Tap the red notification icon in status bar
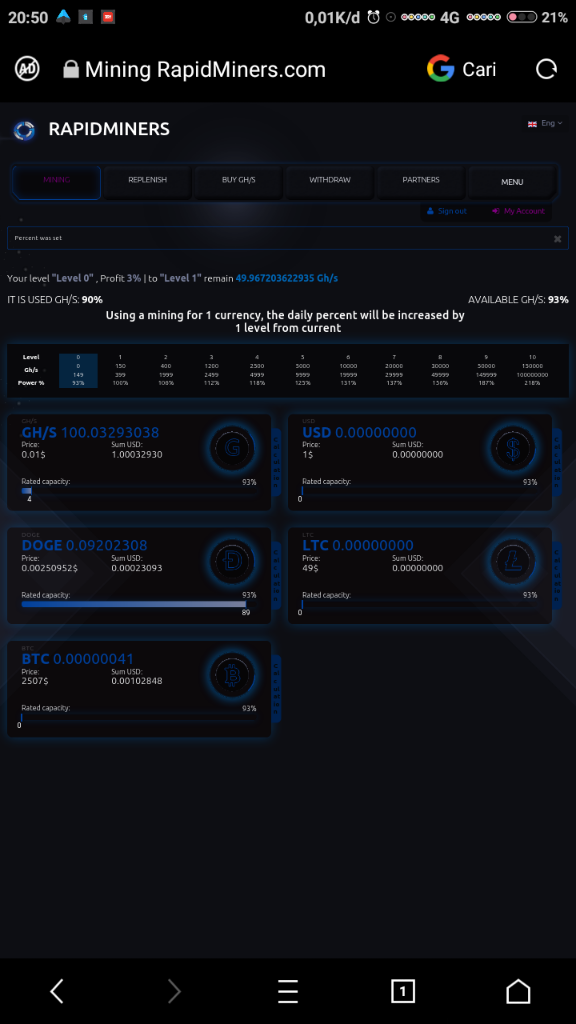This screenshot has width=576, height=1024. pyautogui.click(x=108, y=17)
